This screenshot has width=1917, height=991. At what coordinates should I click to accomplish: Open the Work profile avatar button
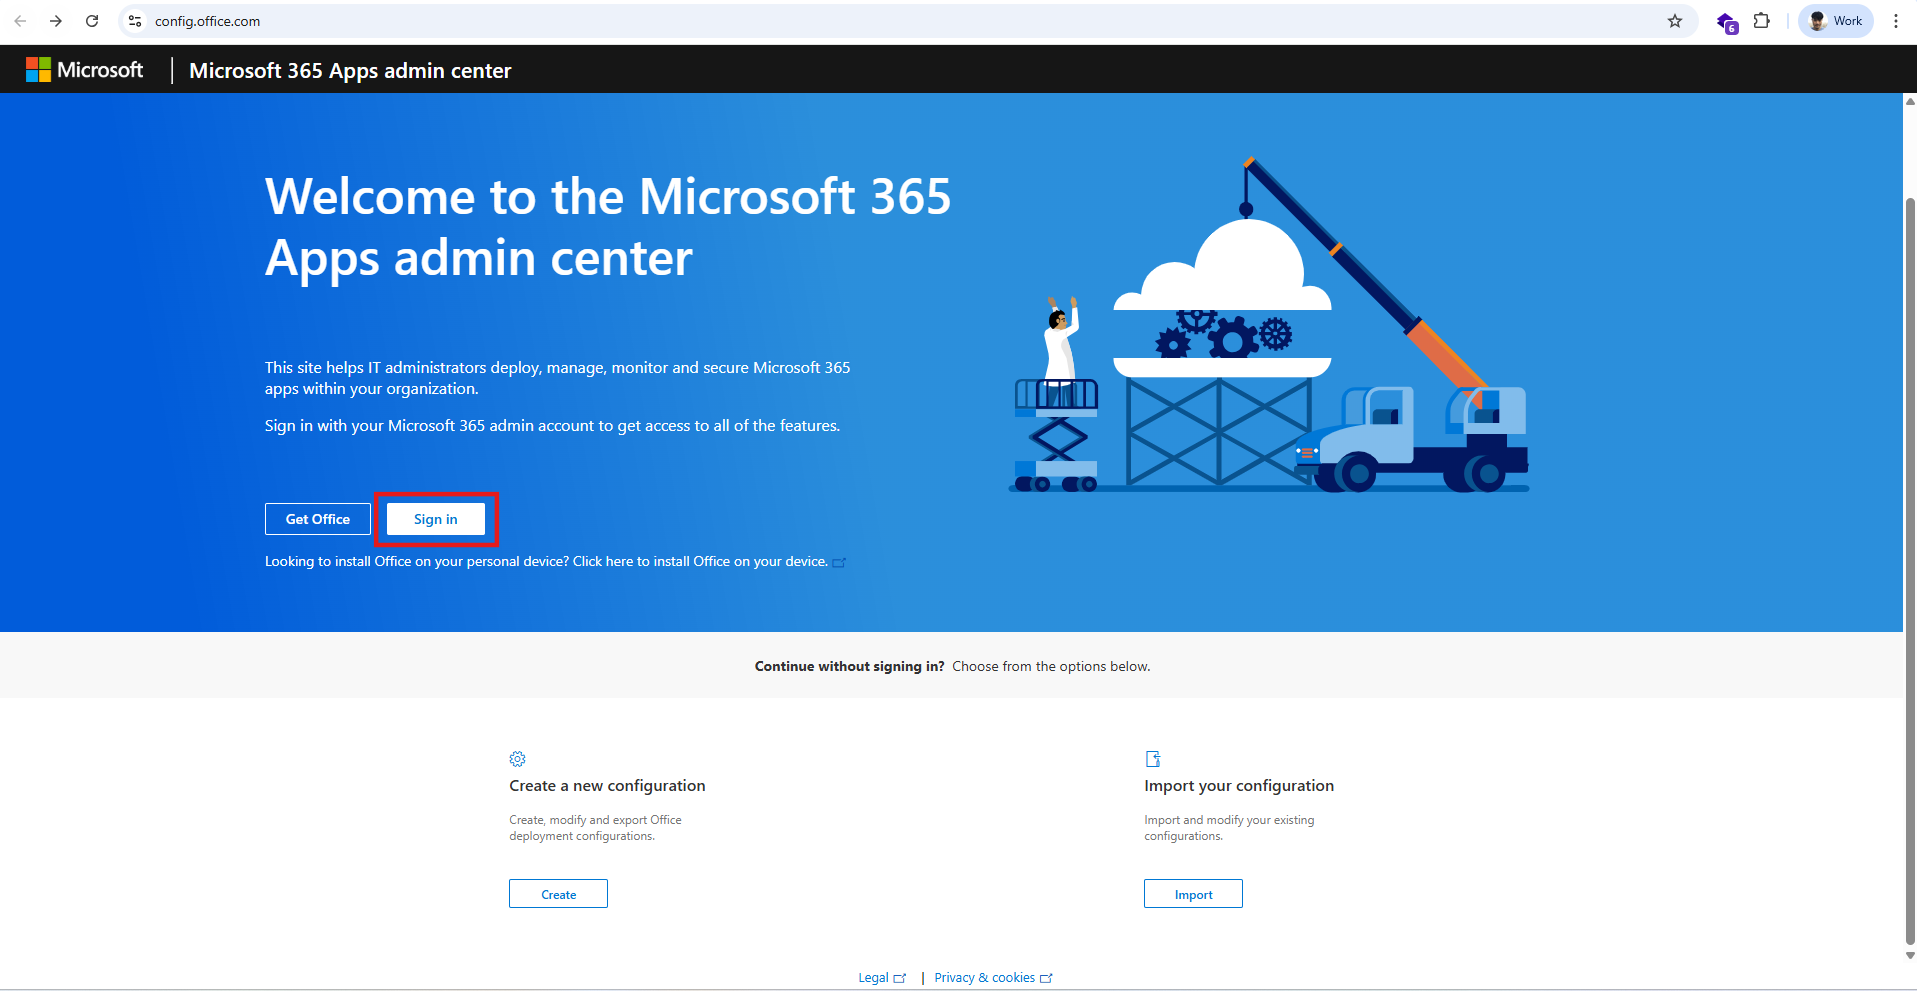click(x=1836, y=21)
